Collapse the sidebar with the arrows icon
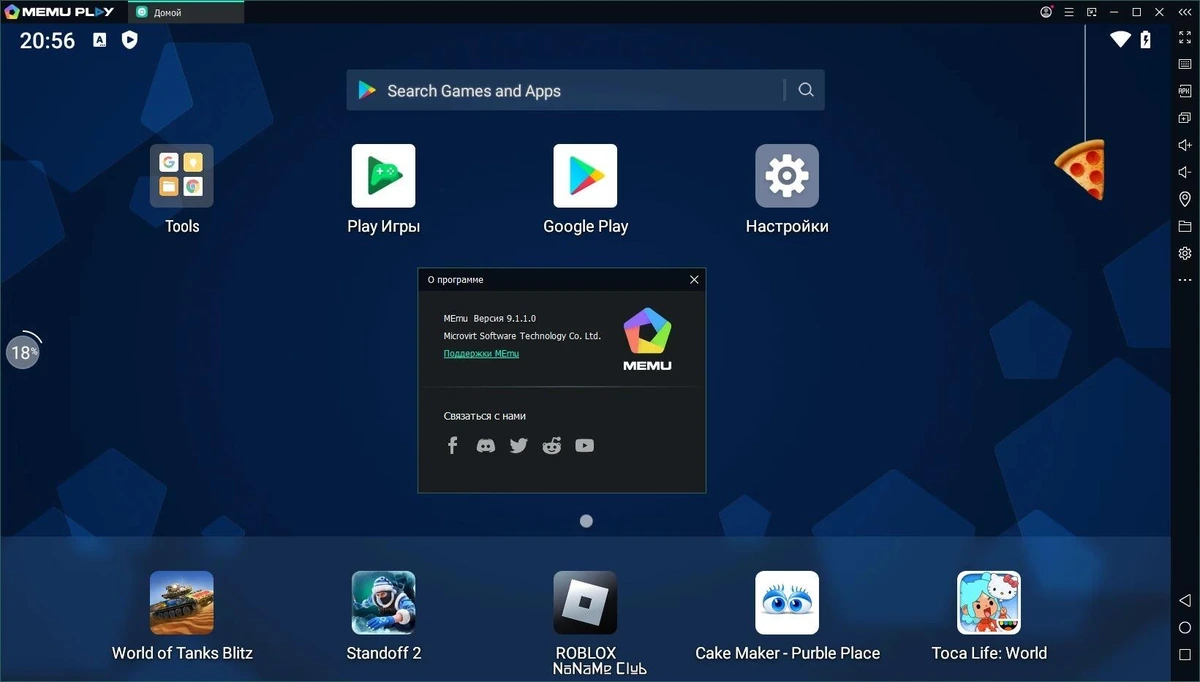1200x682 pixels. (1183, 12)
